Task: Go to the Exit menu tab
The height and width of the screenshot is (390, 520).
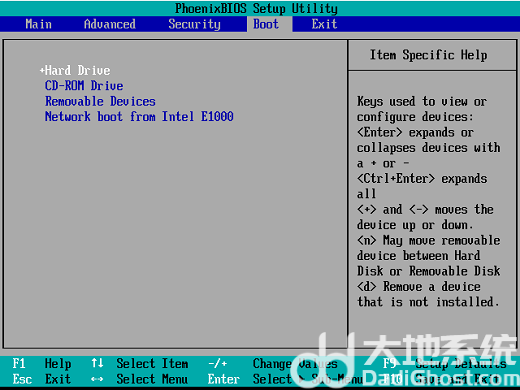Action: point(324,24)
